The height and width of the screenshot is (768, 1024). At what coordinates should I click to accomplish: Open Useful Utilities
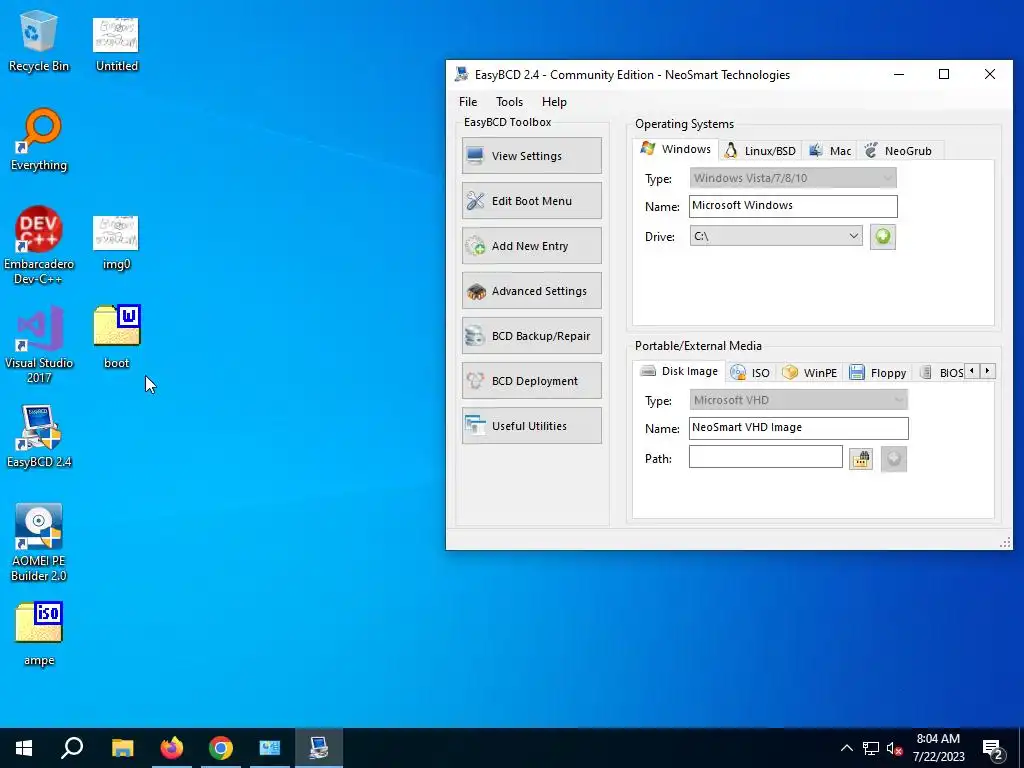(x=532, y=426)
